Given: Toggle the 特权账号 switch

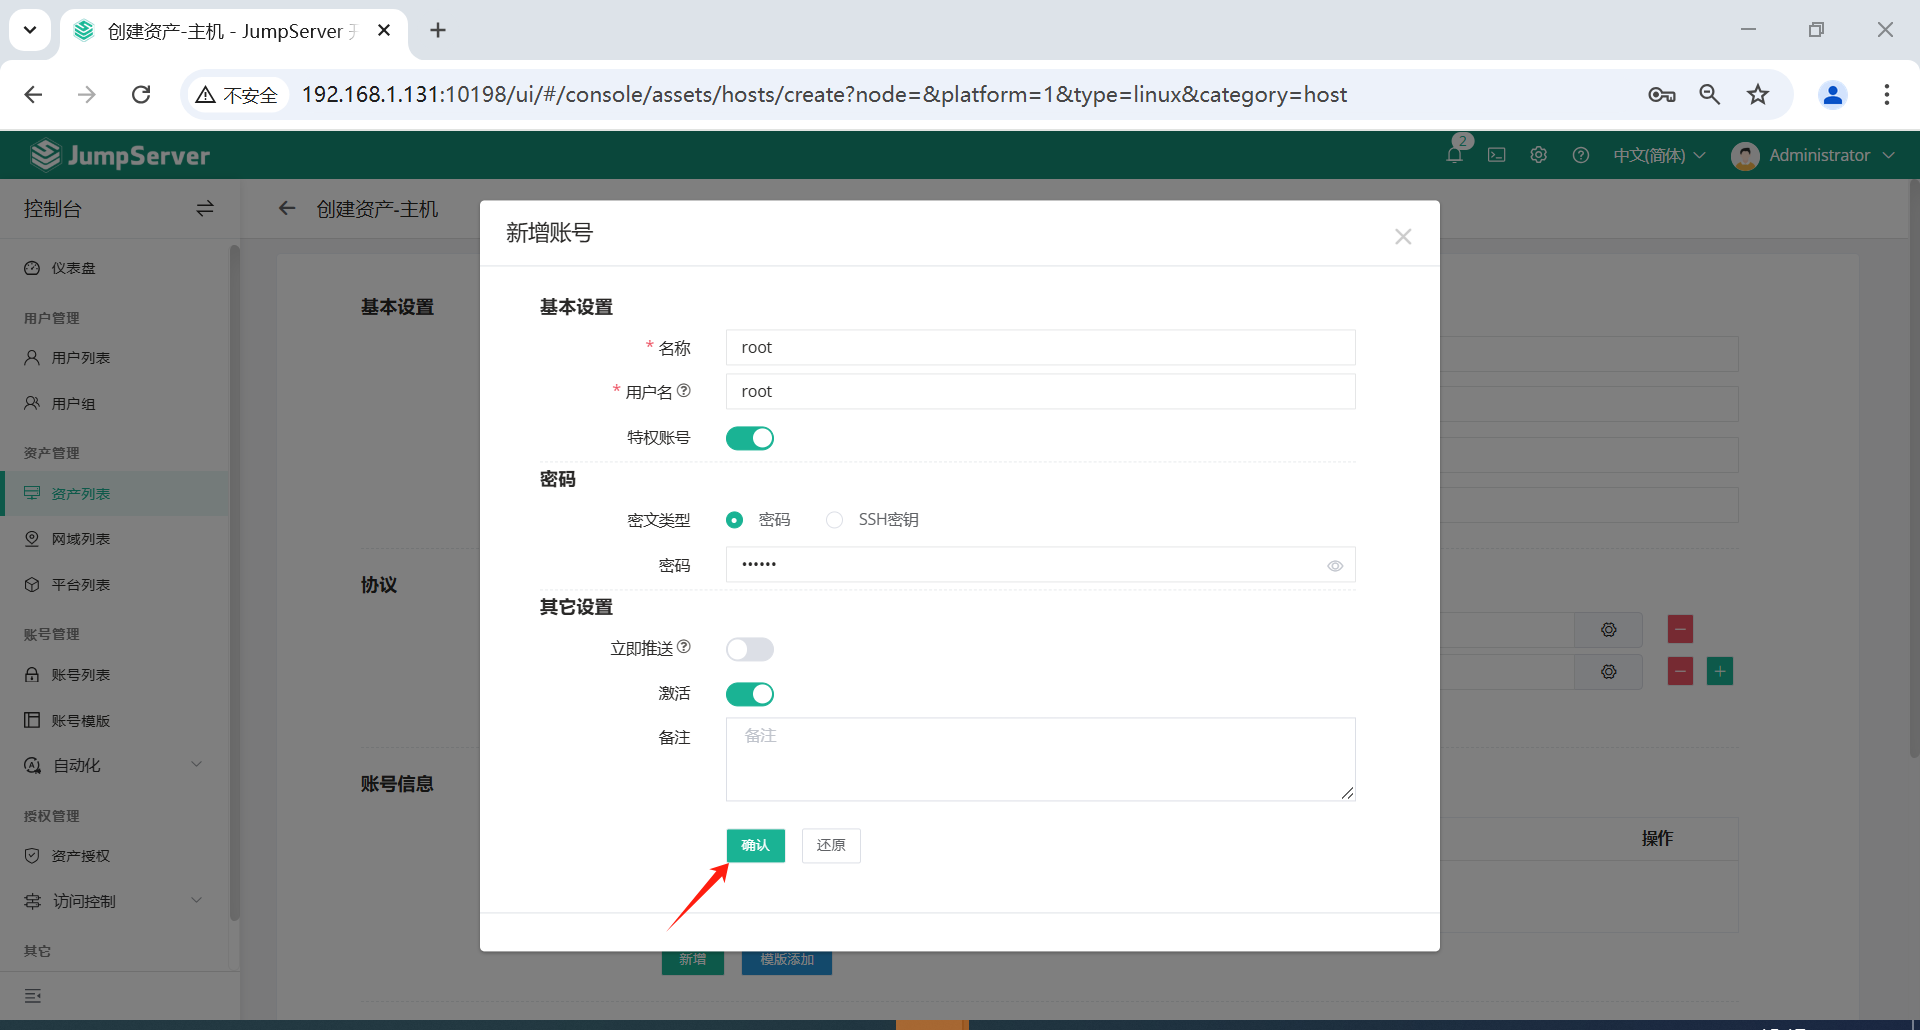Looking at the screenshot, I should [x=750, y=438].
